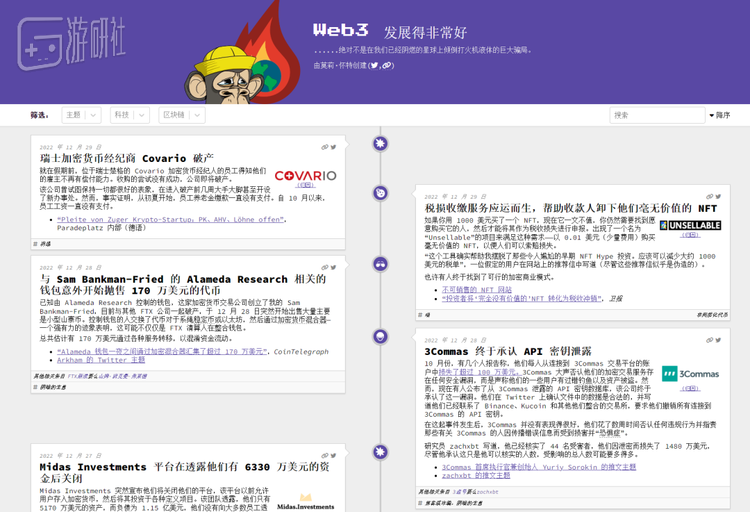
Task: Click the link icon on Midas Investments post
Action: click(325, 456)
